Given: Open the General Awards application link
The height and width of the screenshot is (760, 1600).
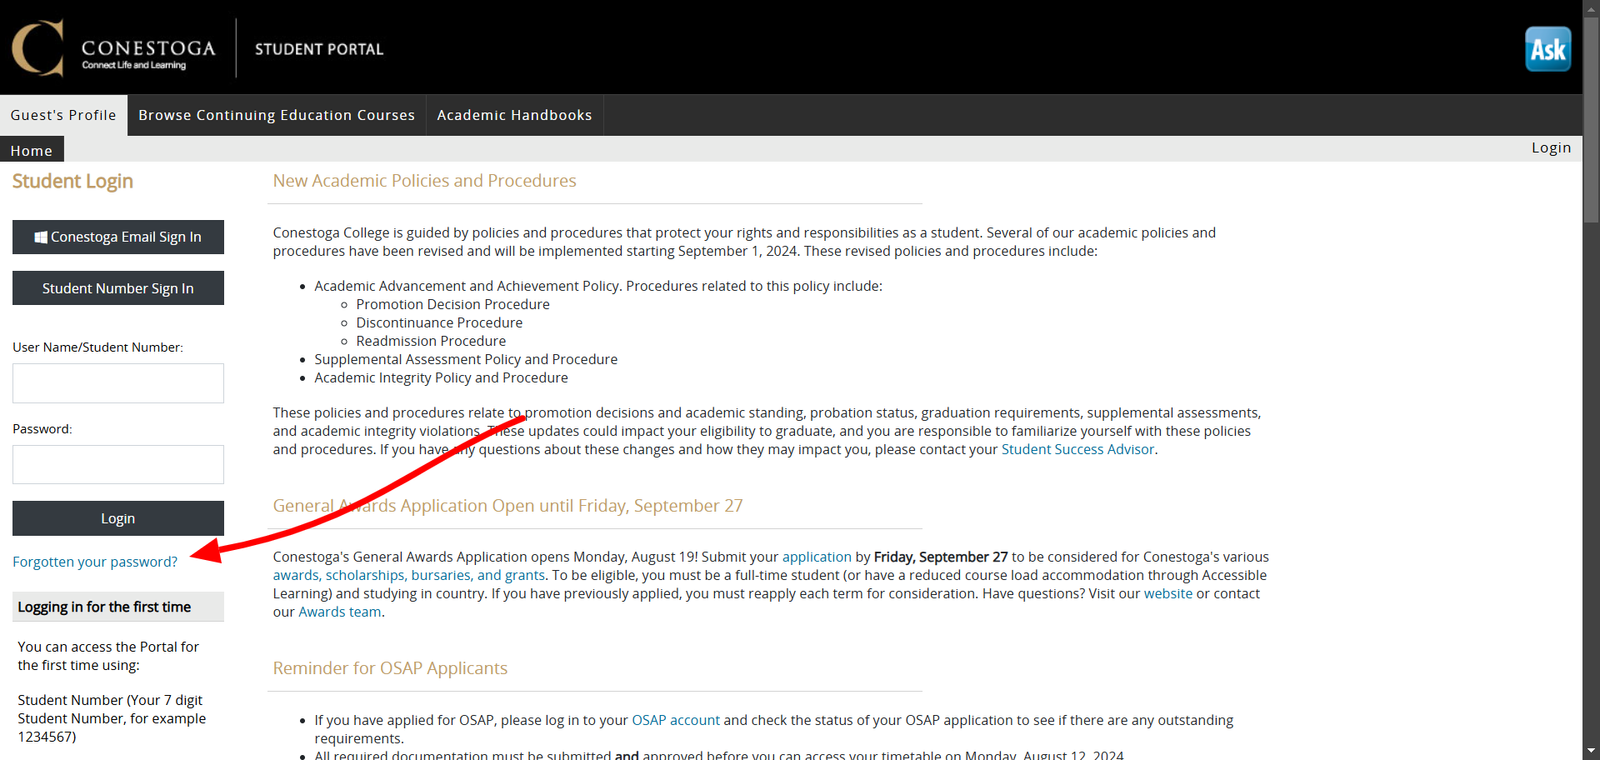Looking at the screenshot, I should (x=817, y=557).
